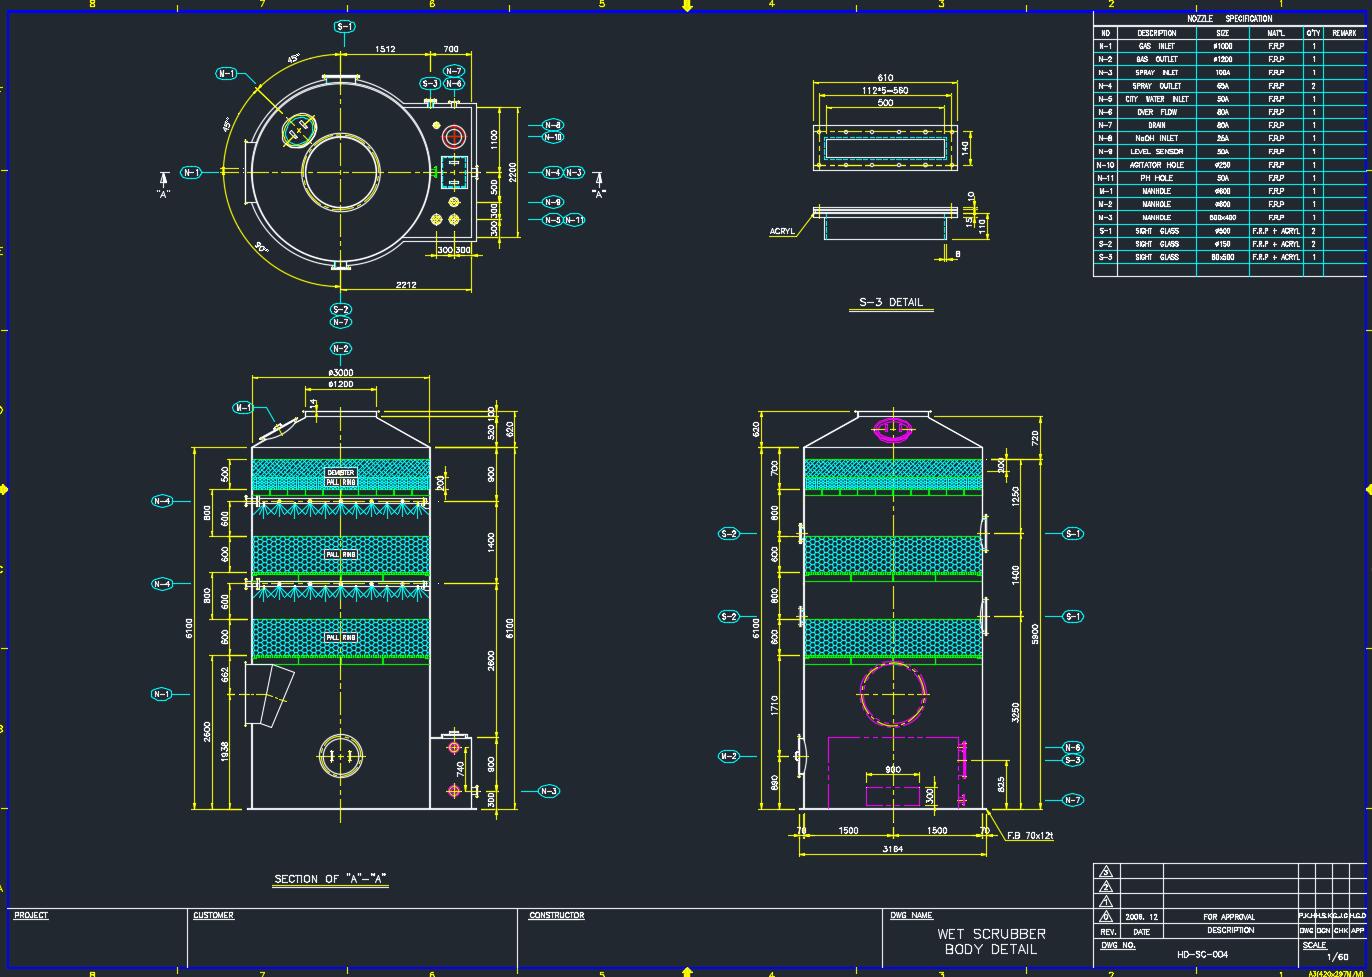Click the WET SCRUBBER BODY DETAIL title
The width and height of the screenshot is (1372, 977).
[991, 941]
